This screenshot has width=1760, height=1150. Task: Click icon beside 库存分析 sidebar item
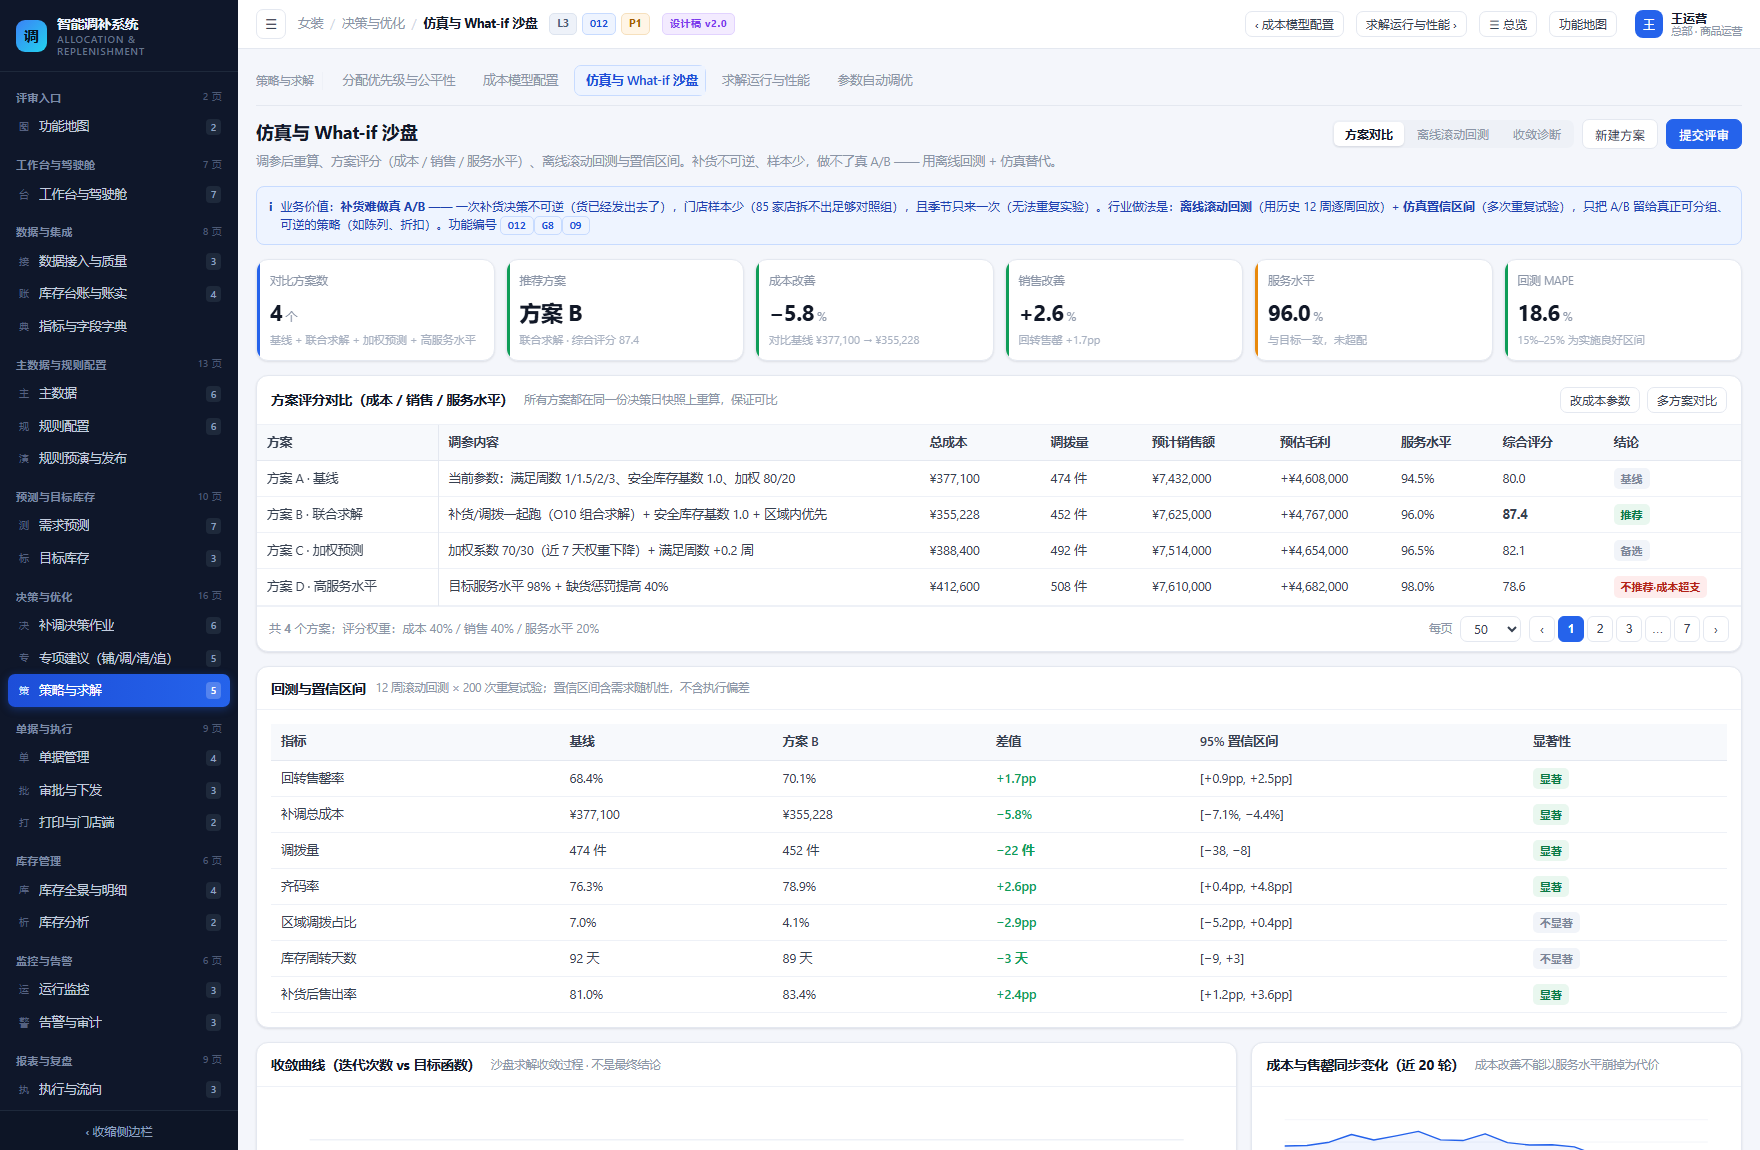point(24,923)
